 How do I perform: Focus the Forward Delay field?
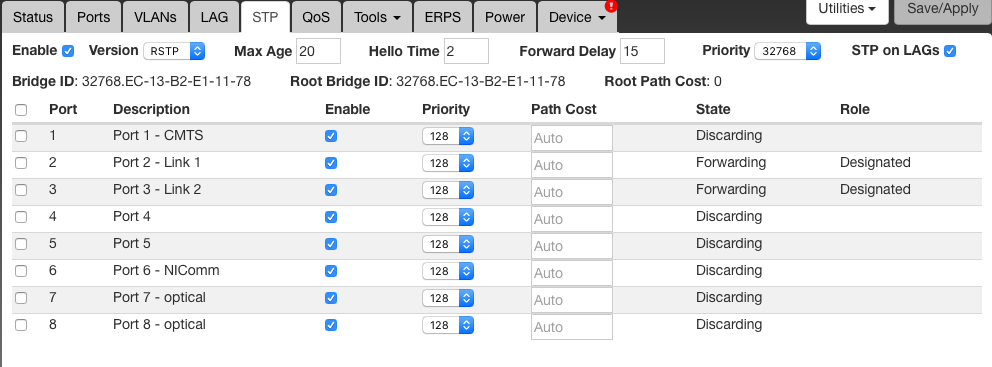[642, 51]
